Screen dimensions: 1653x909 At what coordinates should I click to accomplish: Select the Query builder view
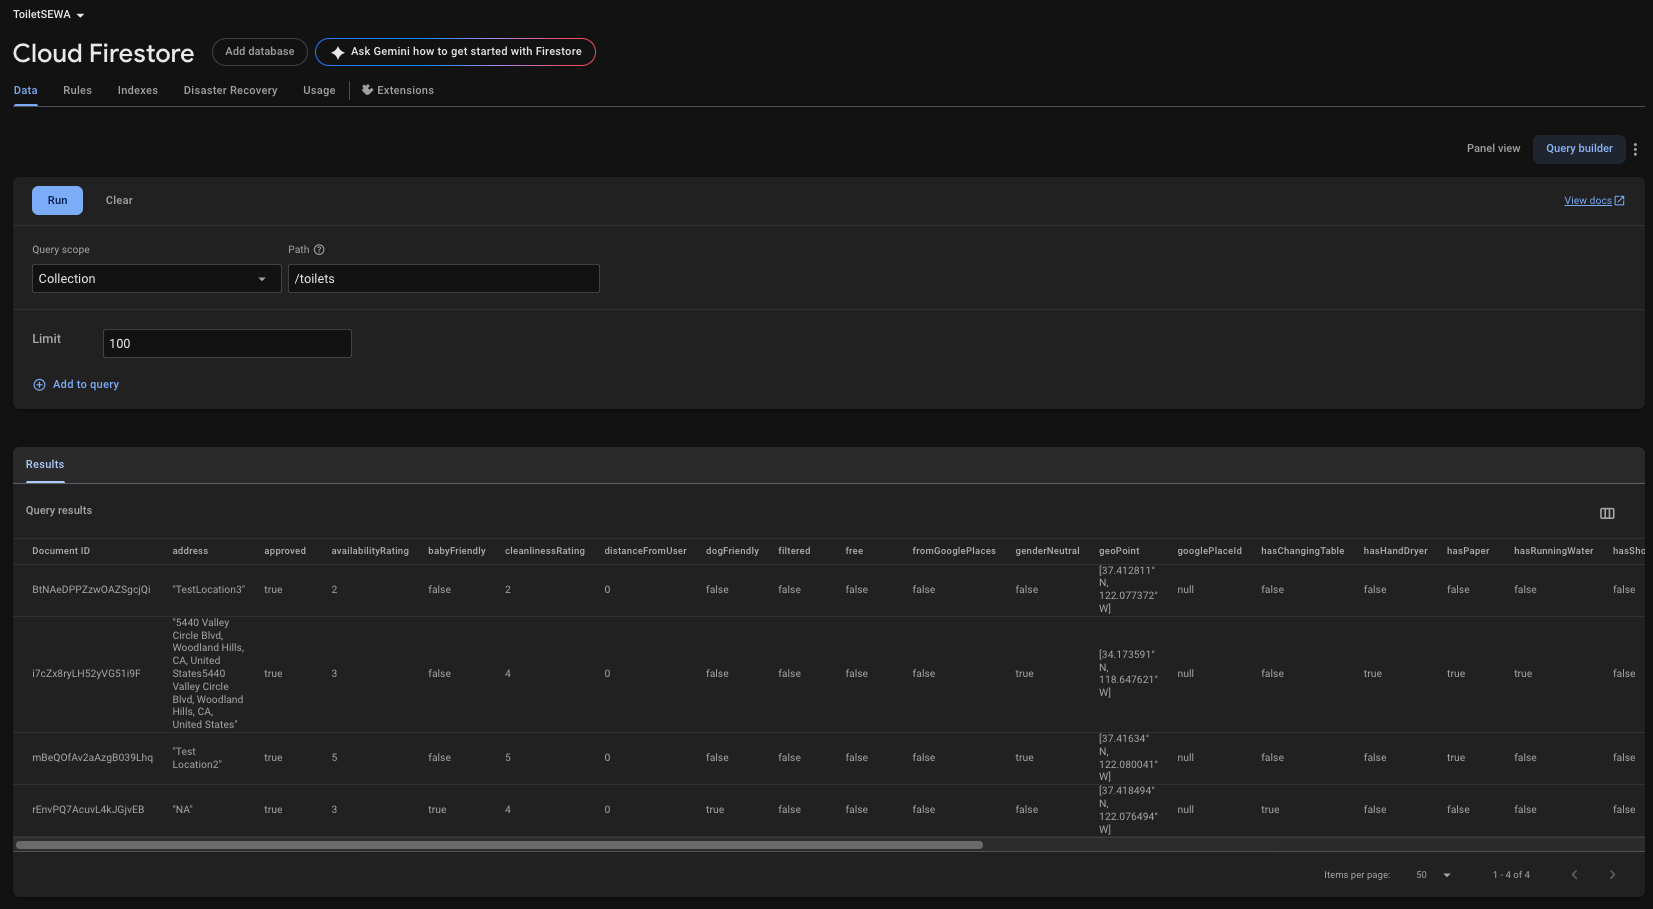tap(1579, 149)
